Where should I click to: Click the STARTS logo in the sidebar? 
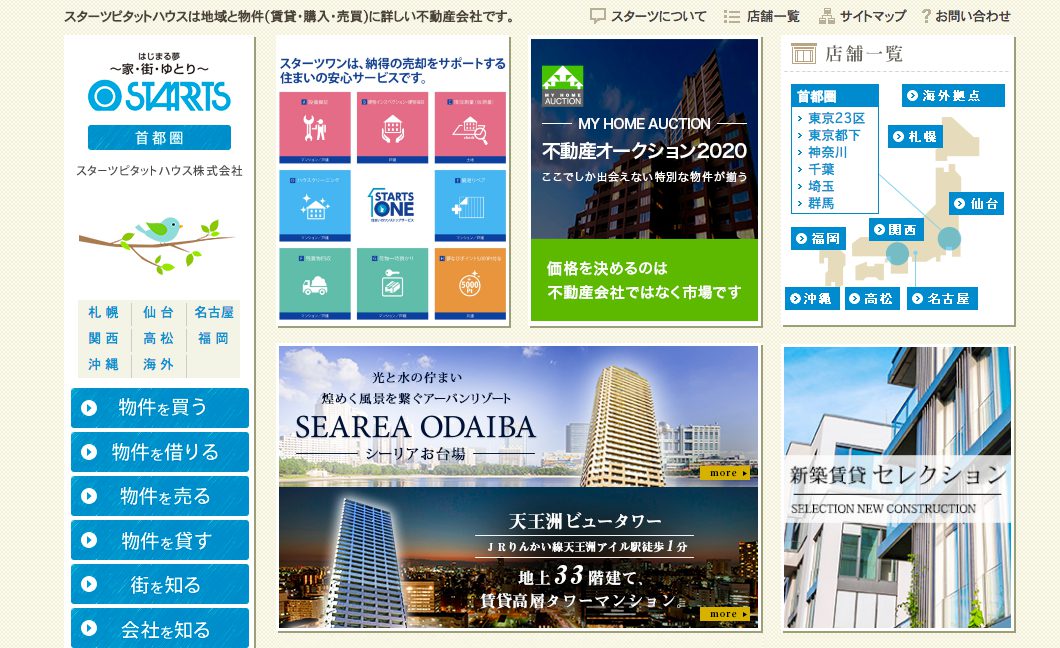[159, 95]
